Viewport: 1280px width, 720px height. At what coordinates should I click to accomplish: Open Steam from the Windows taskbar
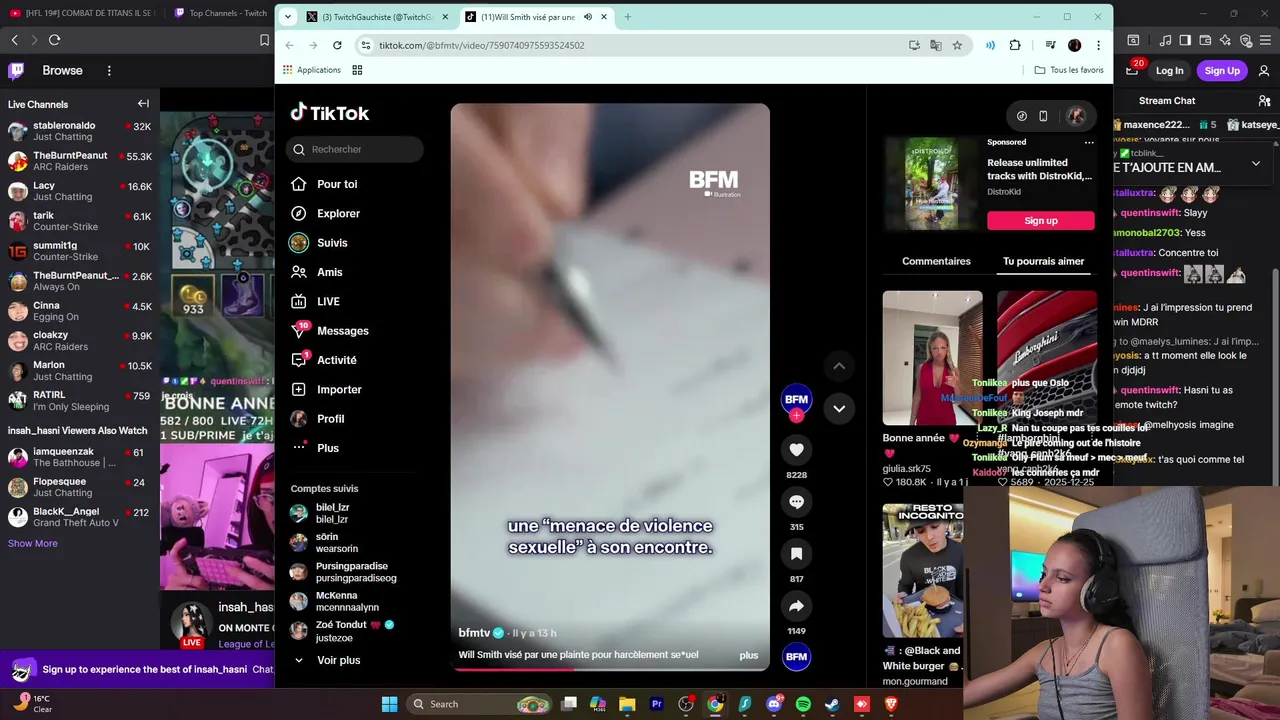click(832, 704)
